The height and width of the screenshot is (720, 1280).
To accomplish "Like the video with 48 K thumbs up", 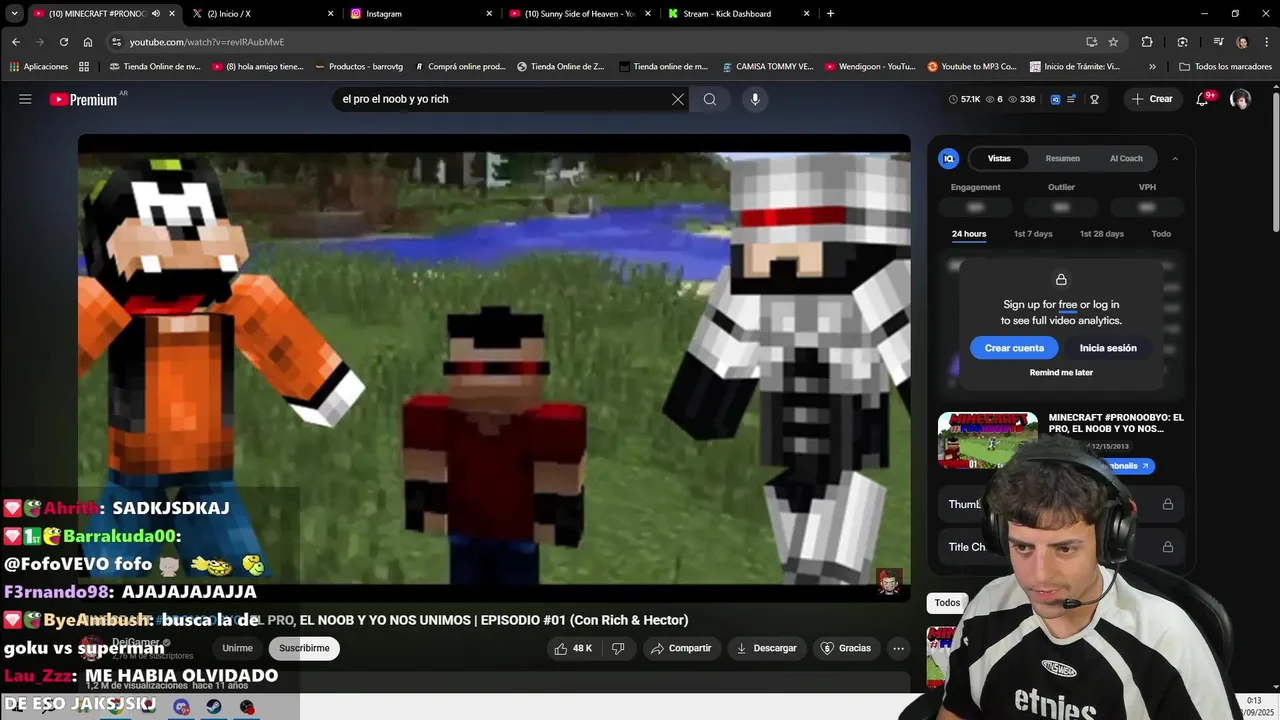I will [573, 648].
